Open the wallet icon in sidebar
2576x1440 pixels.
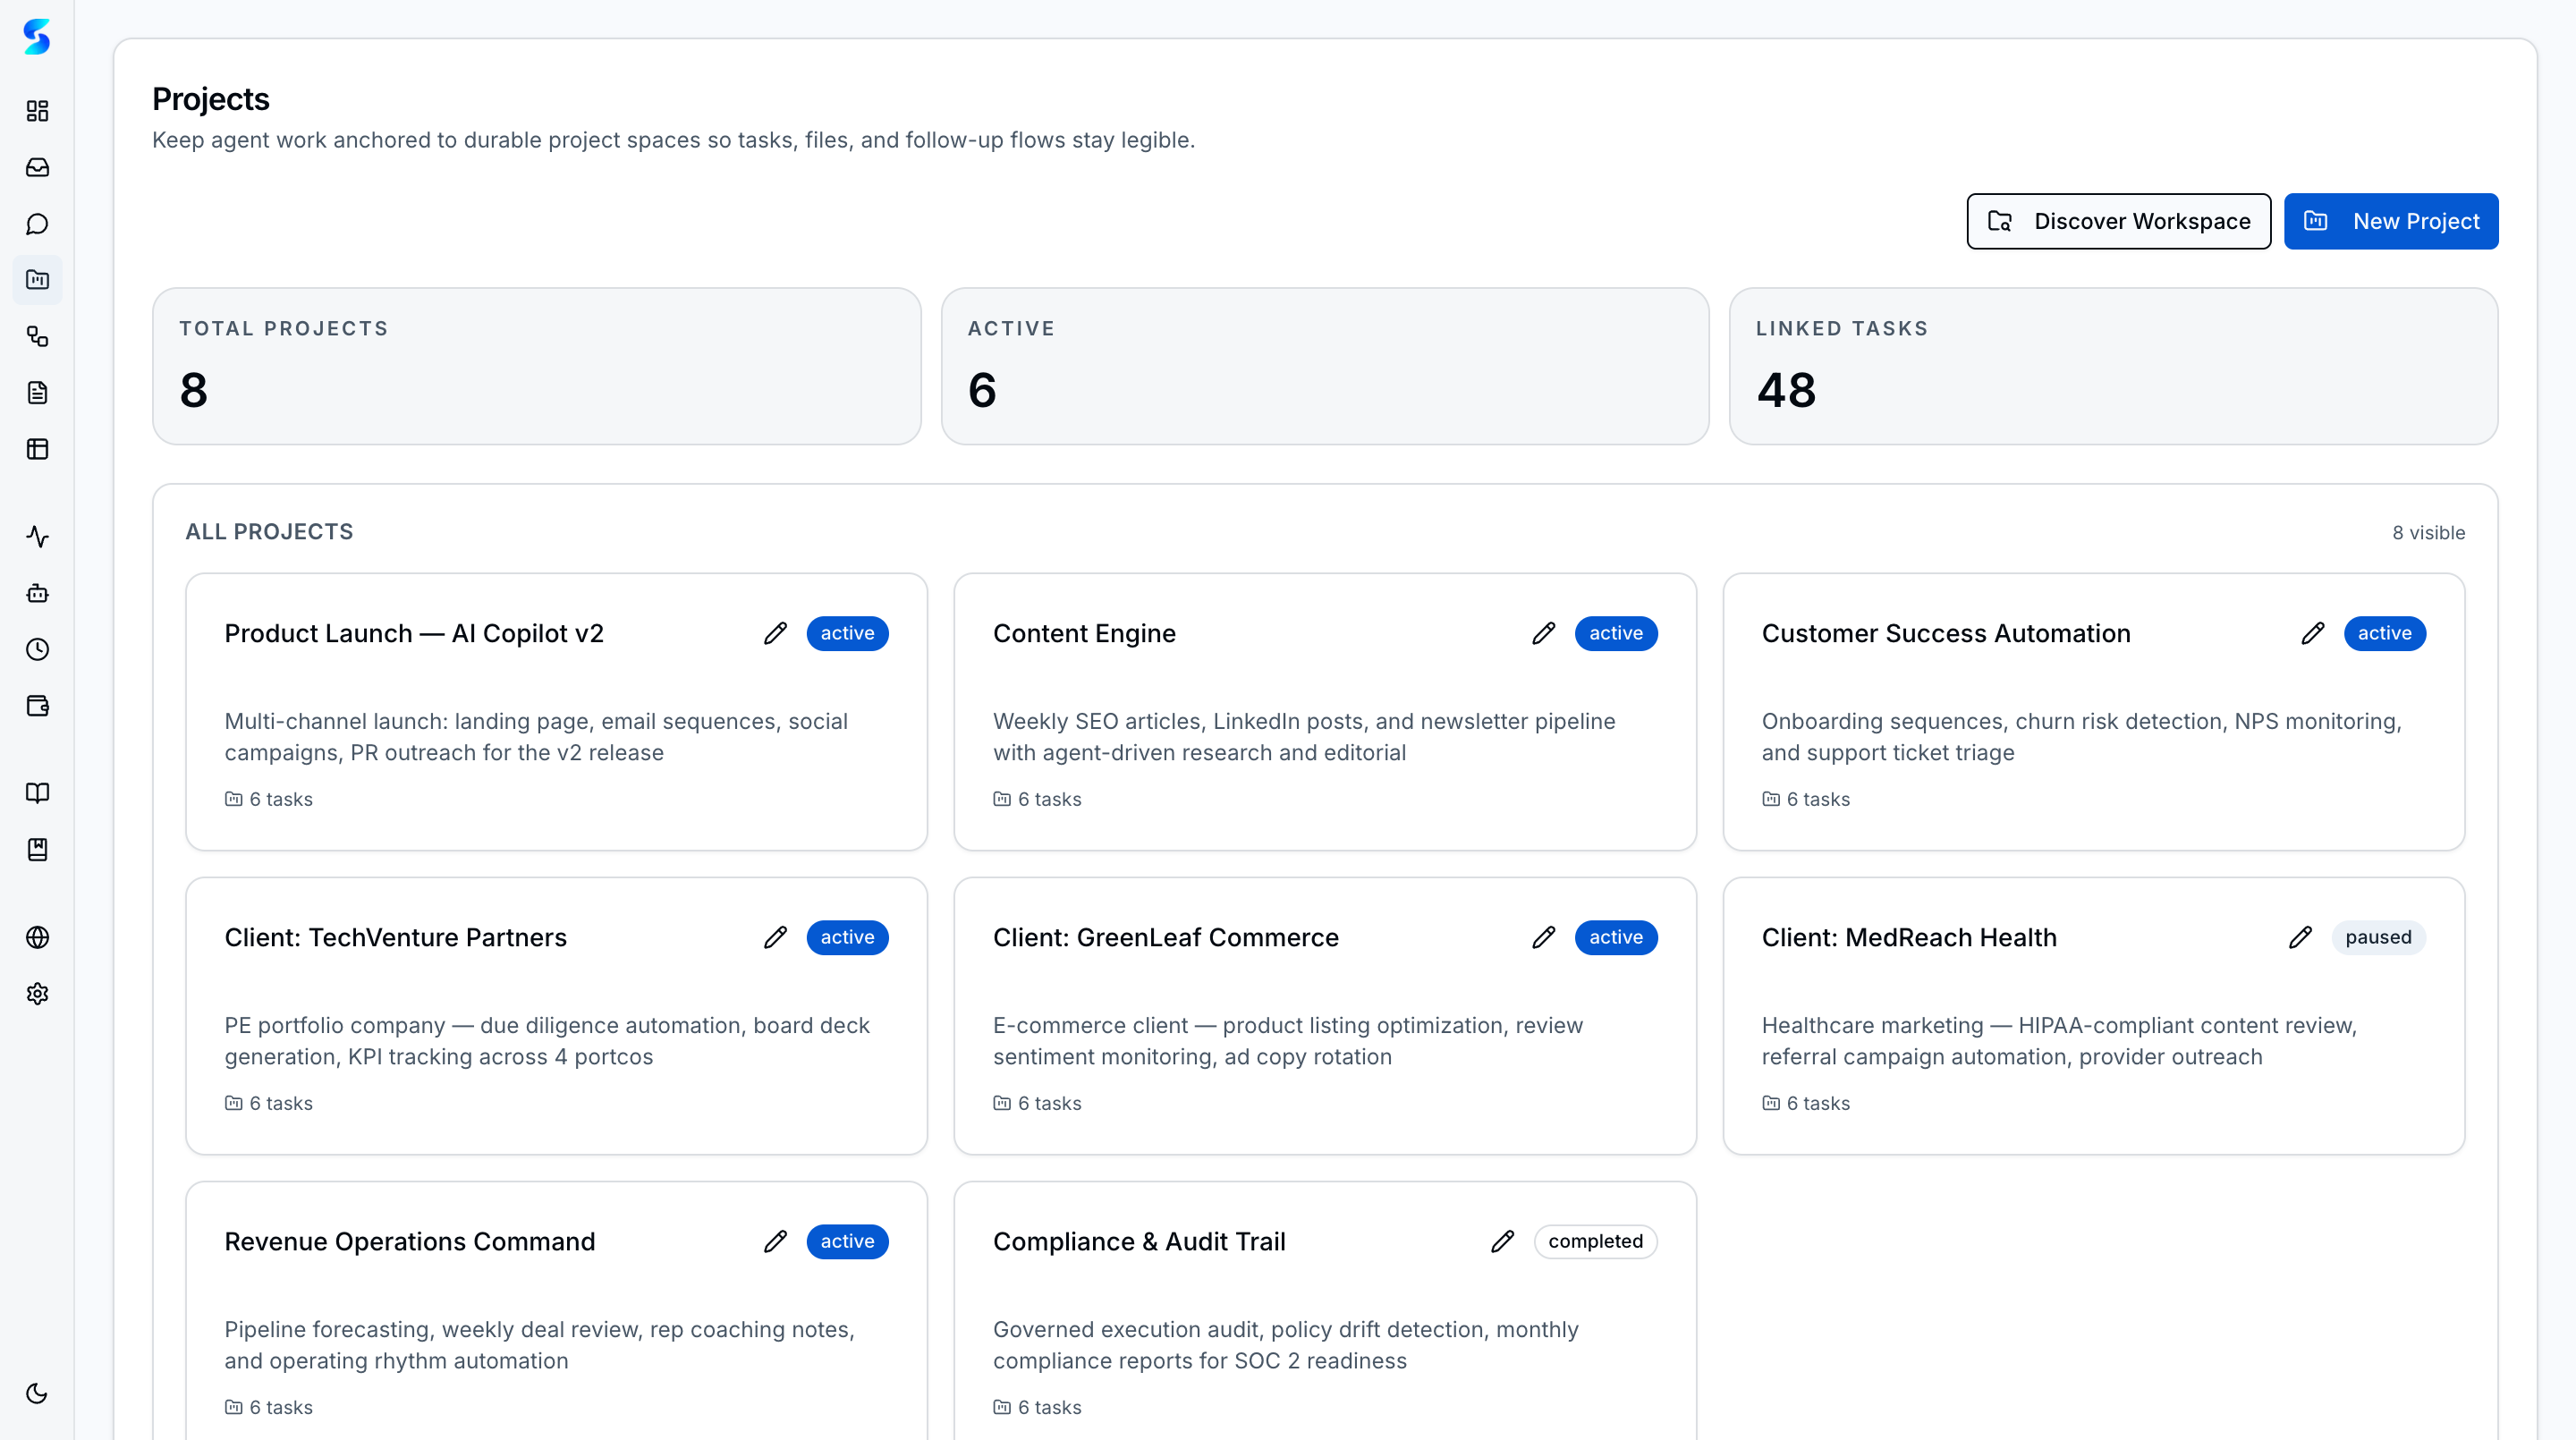coord(37,706)
